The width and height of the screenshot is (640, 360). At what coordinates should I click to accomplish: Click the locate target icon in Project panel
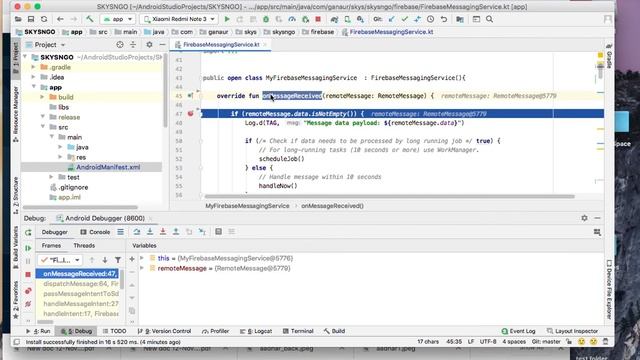(120, 44)
